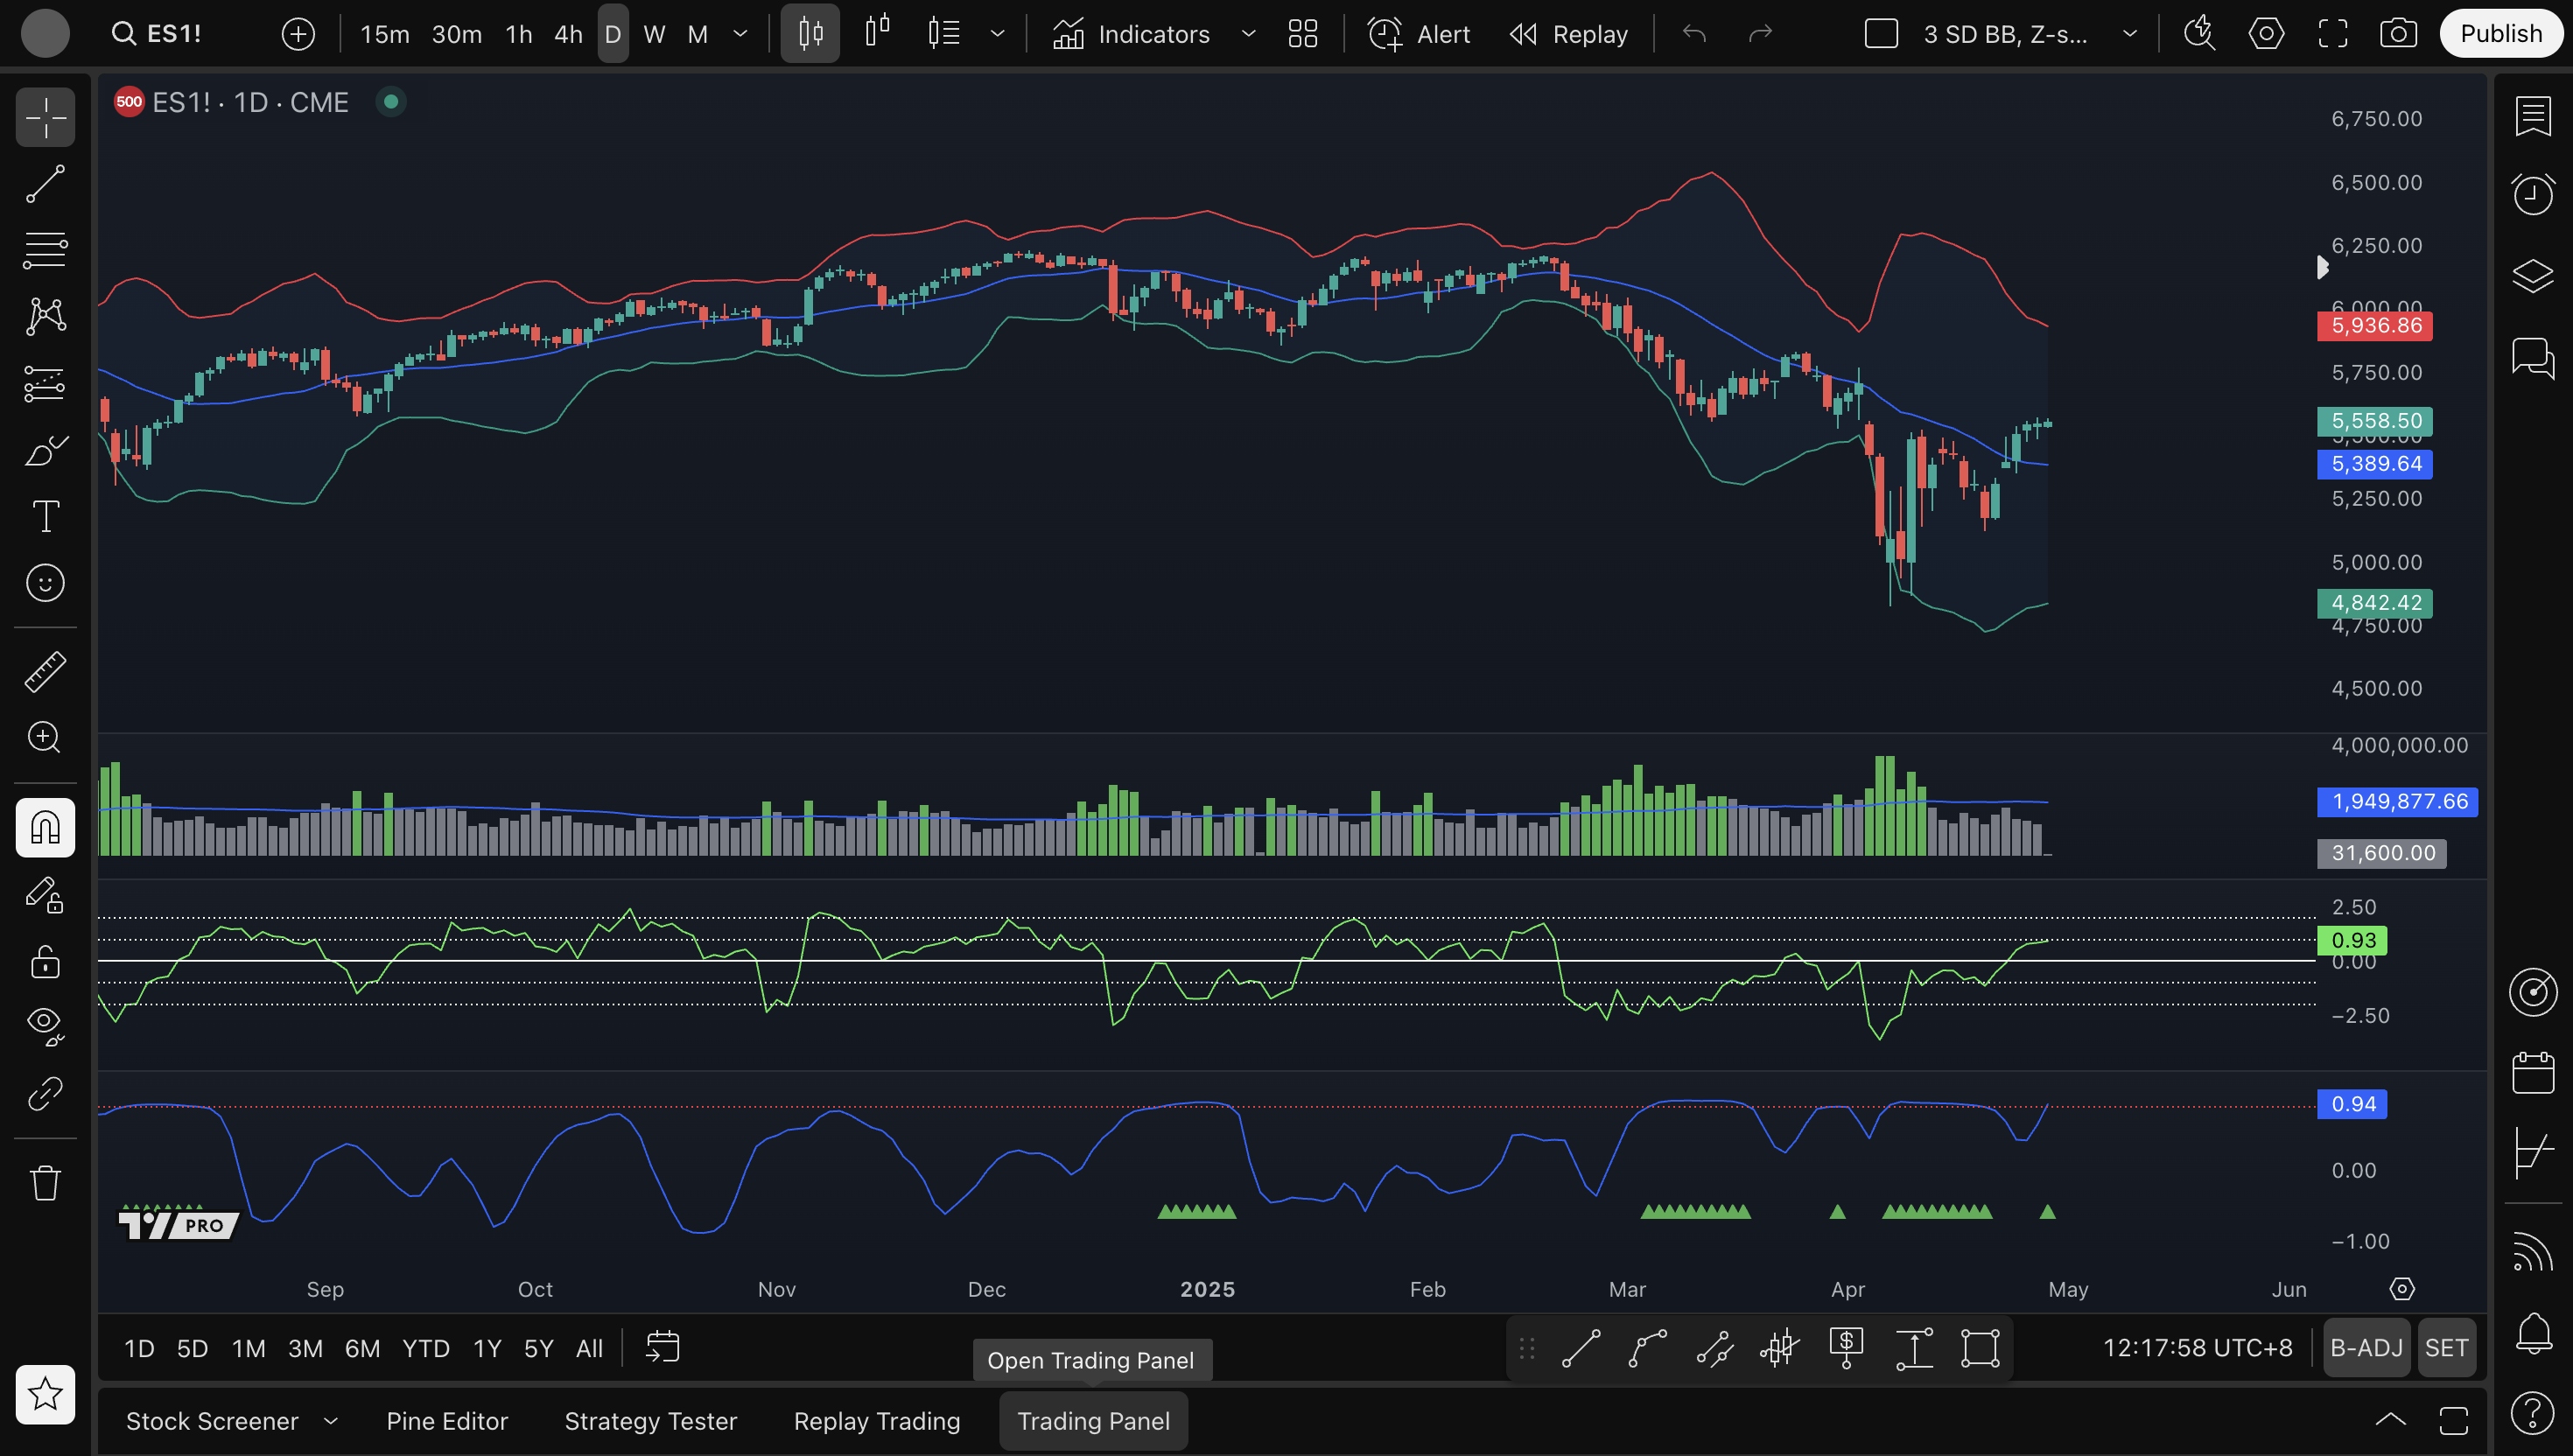Toggle magnet mode on drawings

click(45, 827)
